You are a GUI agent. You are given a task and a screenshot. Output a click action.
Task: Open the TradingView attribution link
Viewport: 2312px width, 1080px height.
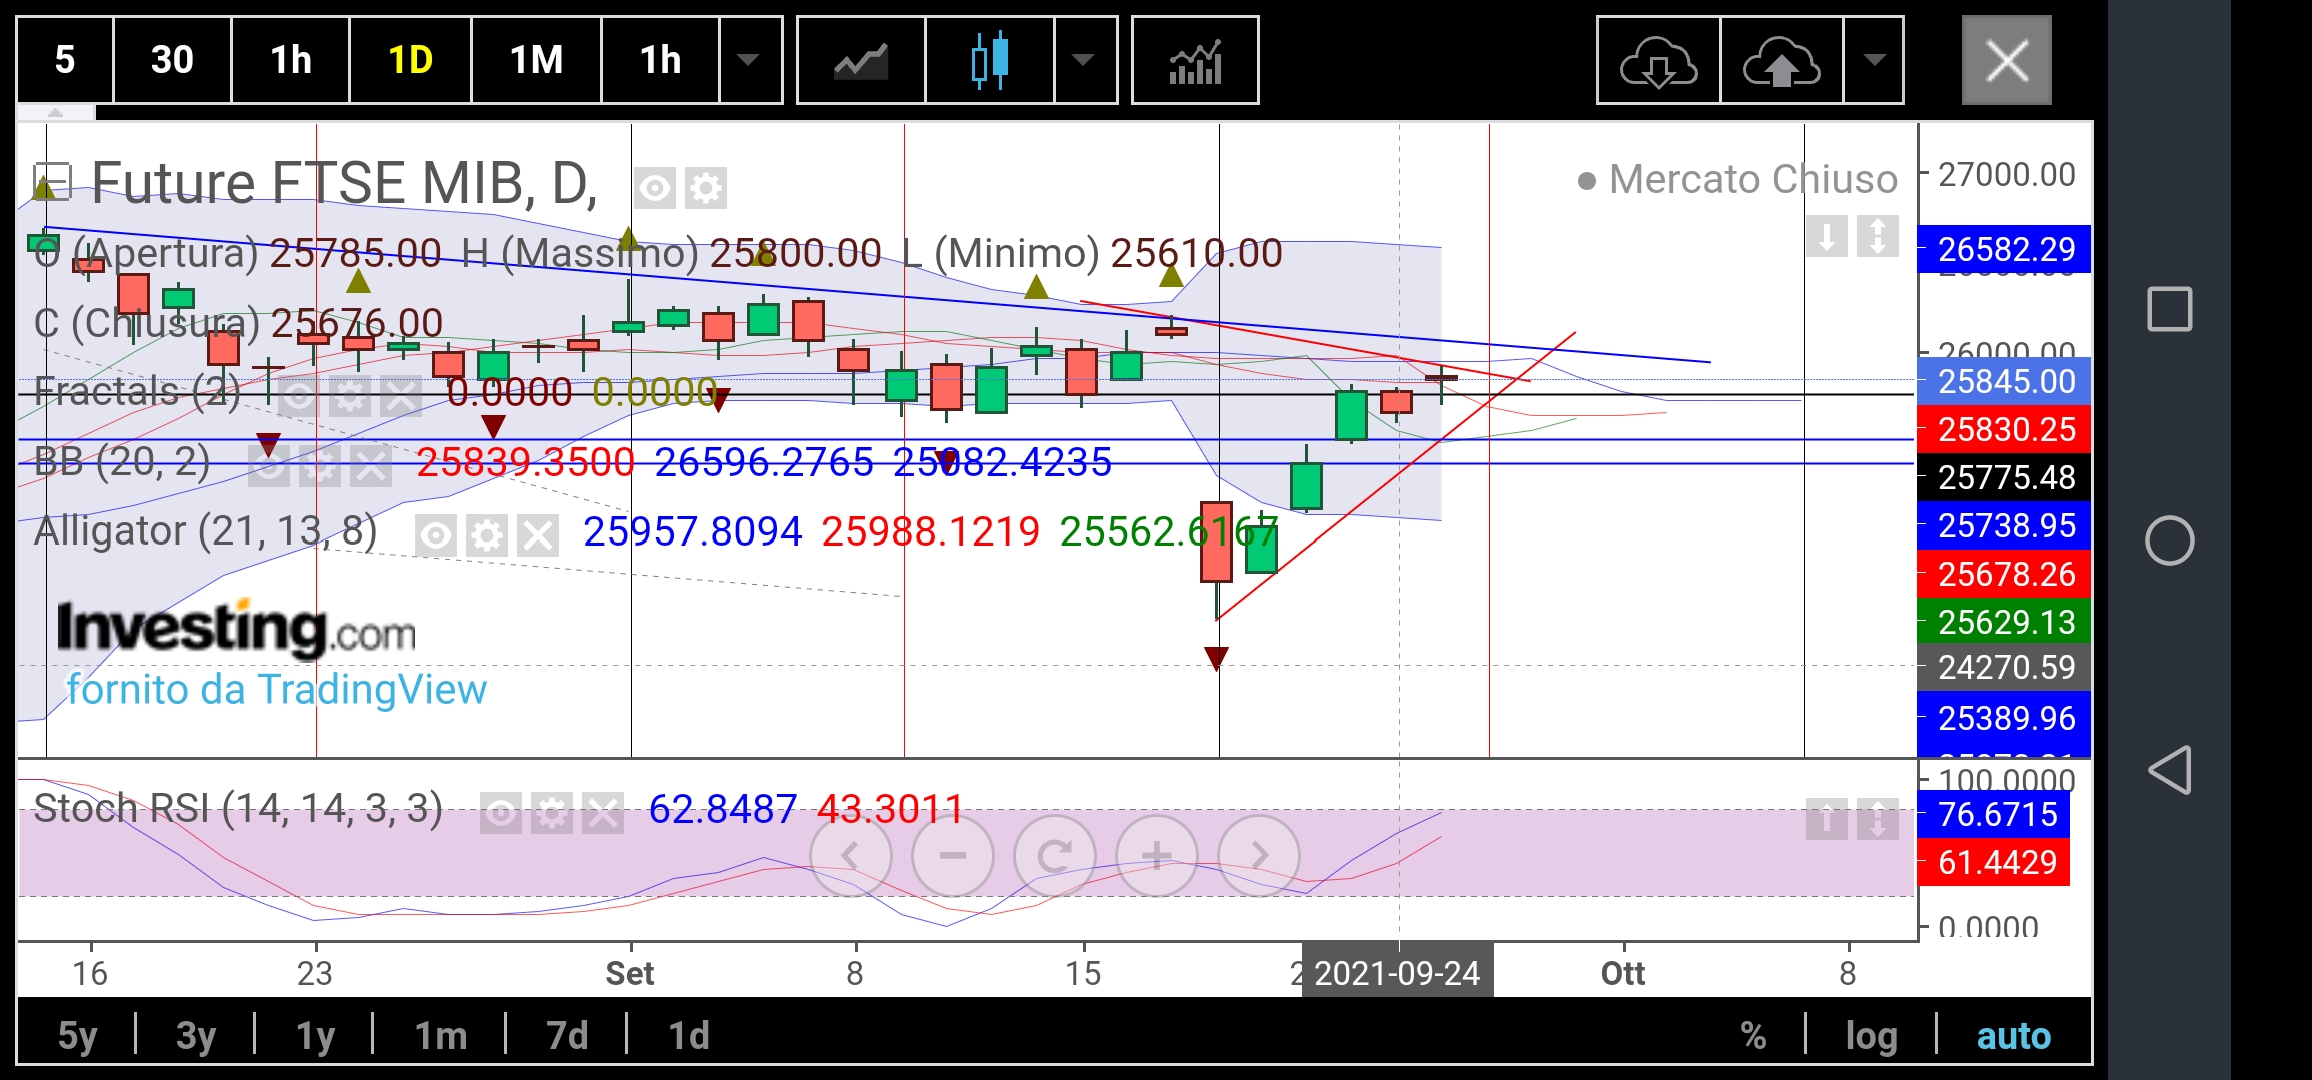point(276,689)
